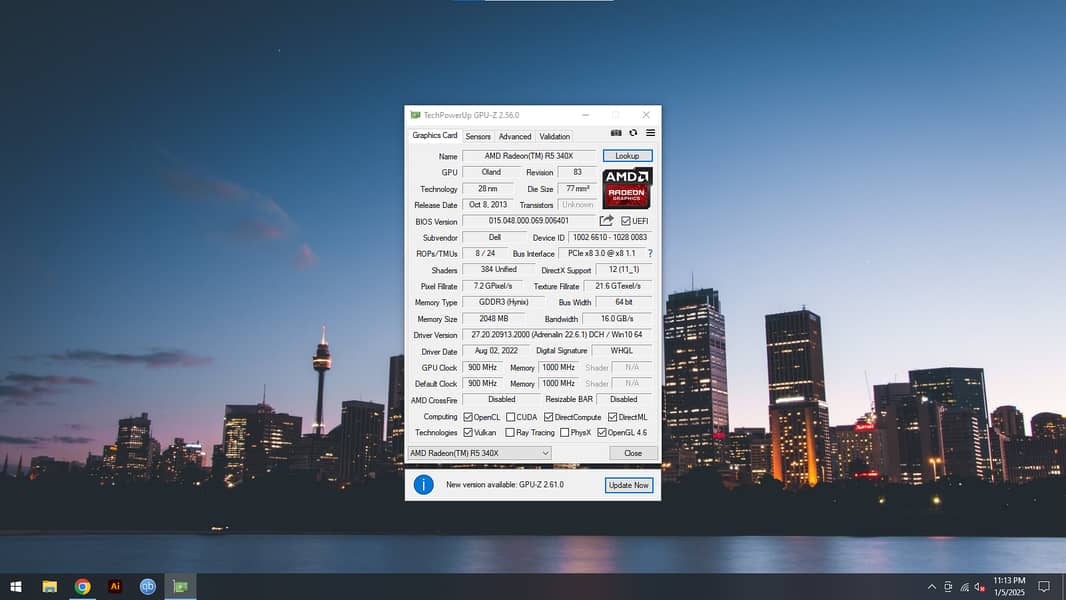Toggle the OpenGL 4.6 checkbox
This screenshot has width=1066, height=600.
tap(602, 432)
